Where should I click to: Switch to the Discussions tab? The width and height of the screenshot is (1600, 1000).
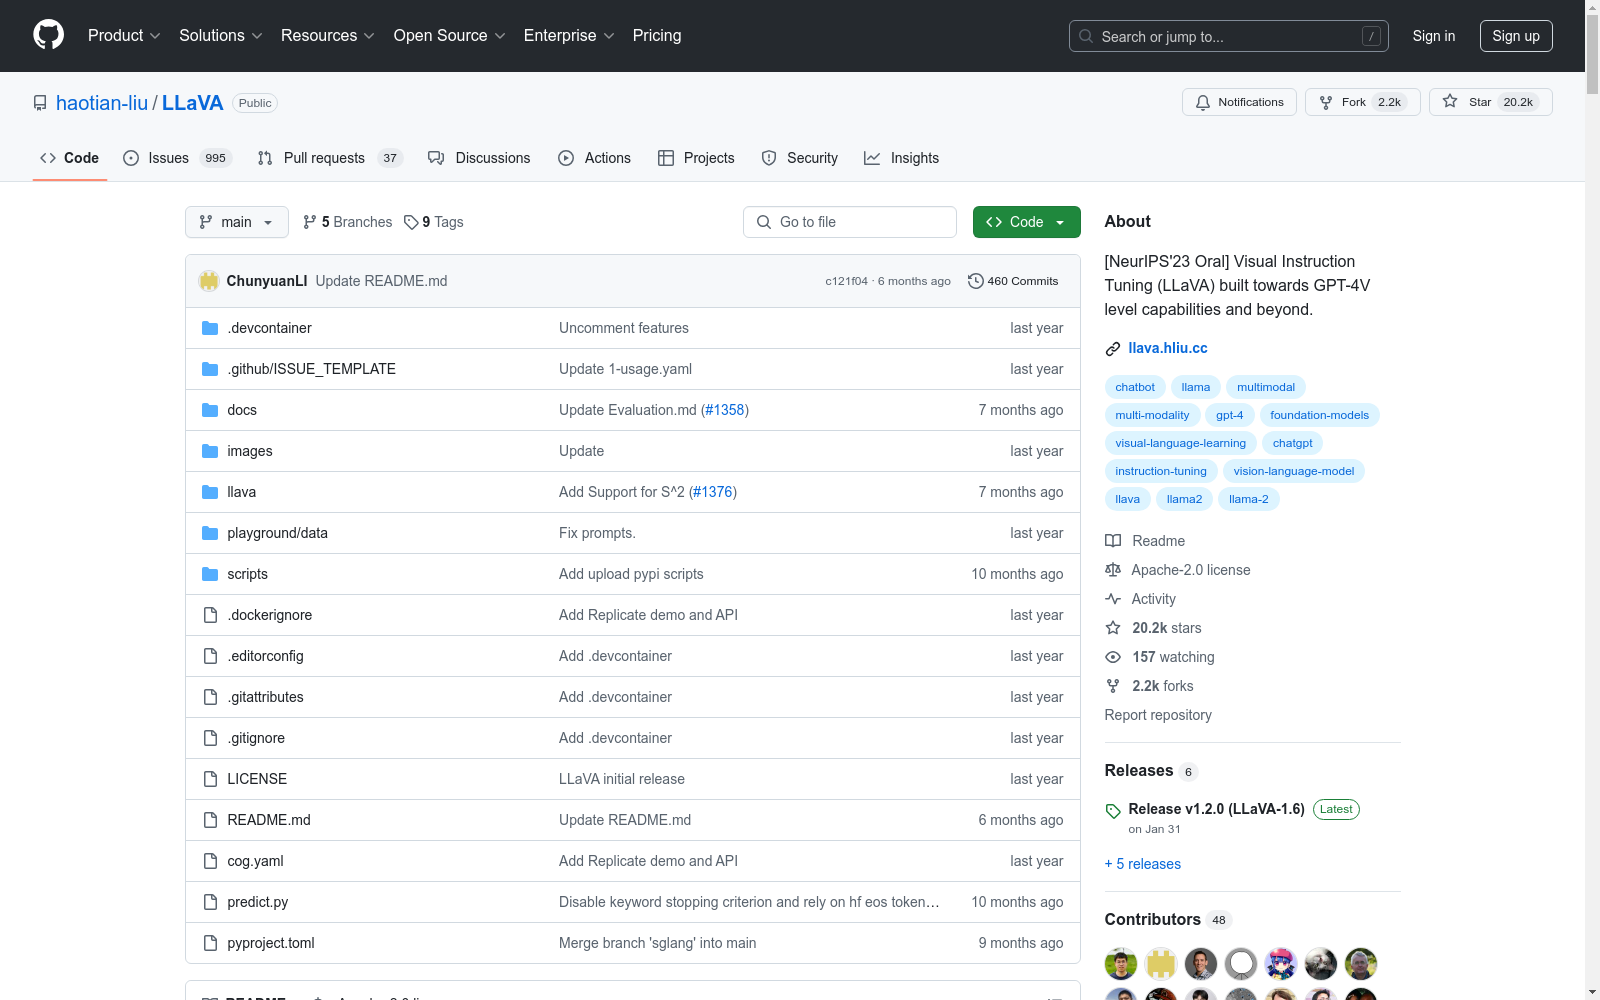coord(479,158)
